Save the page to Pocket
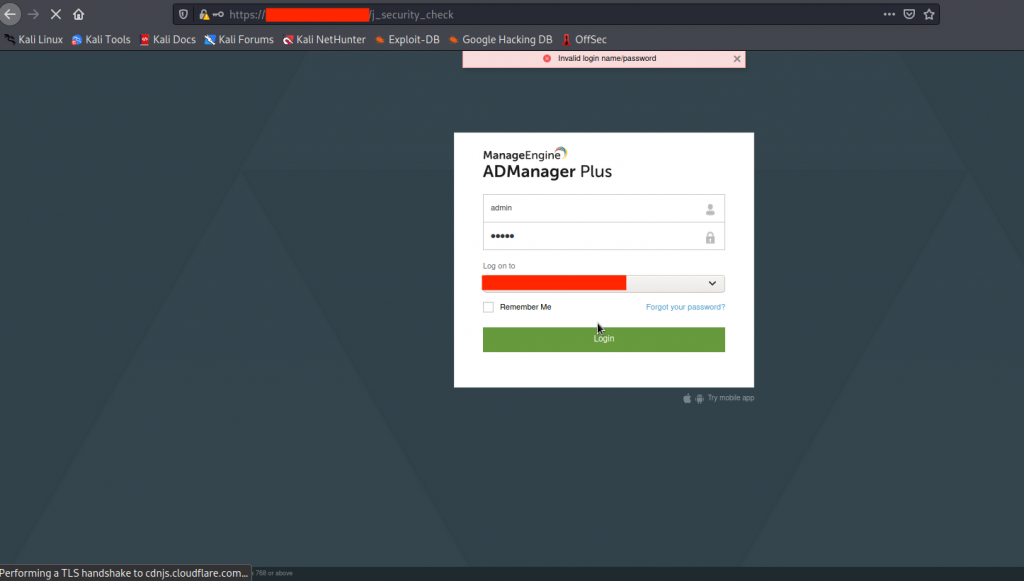 click(909, 14)
